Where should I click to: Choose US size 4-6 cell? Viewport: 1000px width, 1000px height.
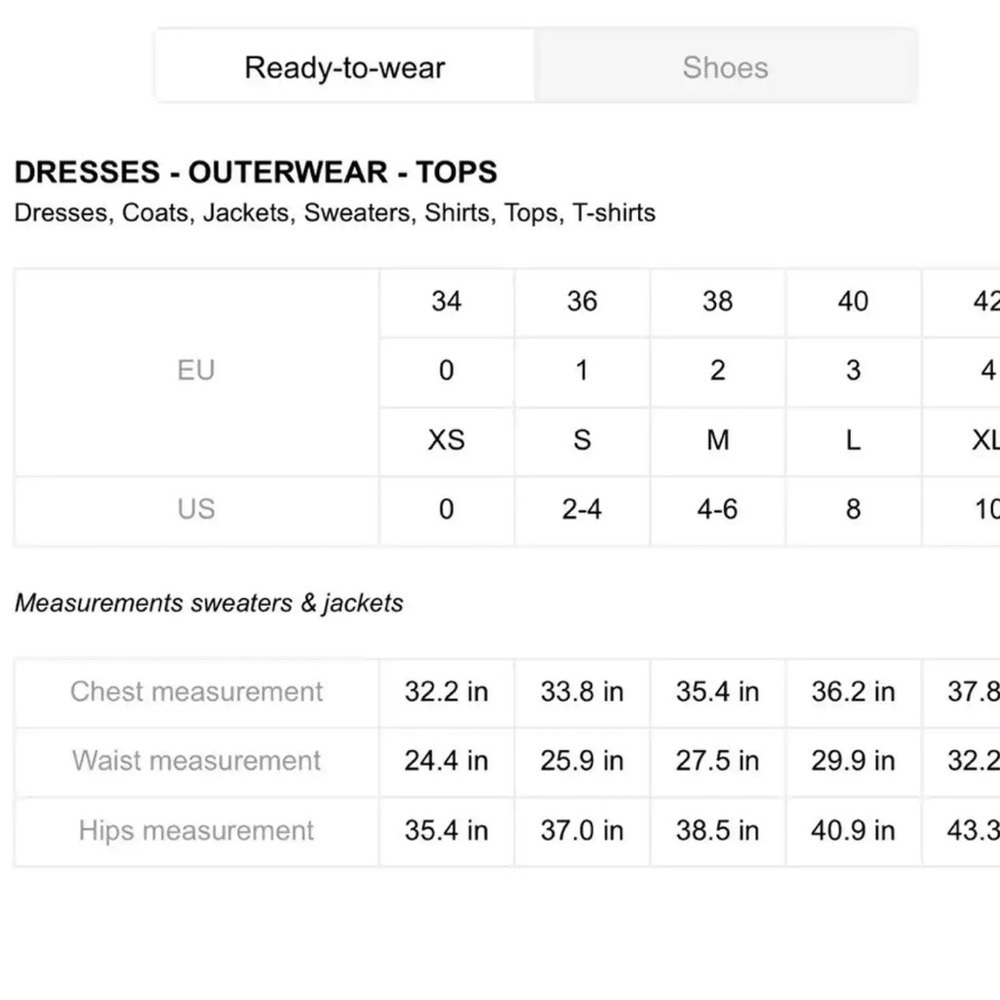717,509
